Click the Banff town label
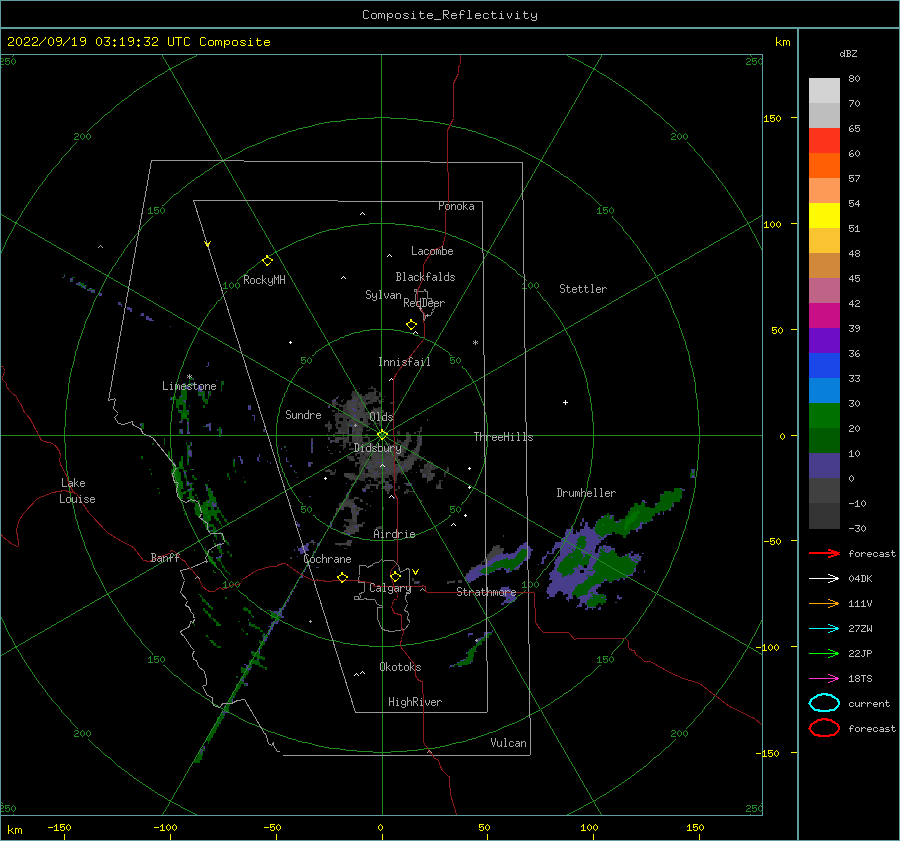 (x=165, y=557)
